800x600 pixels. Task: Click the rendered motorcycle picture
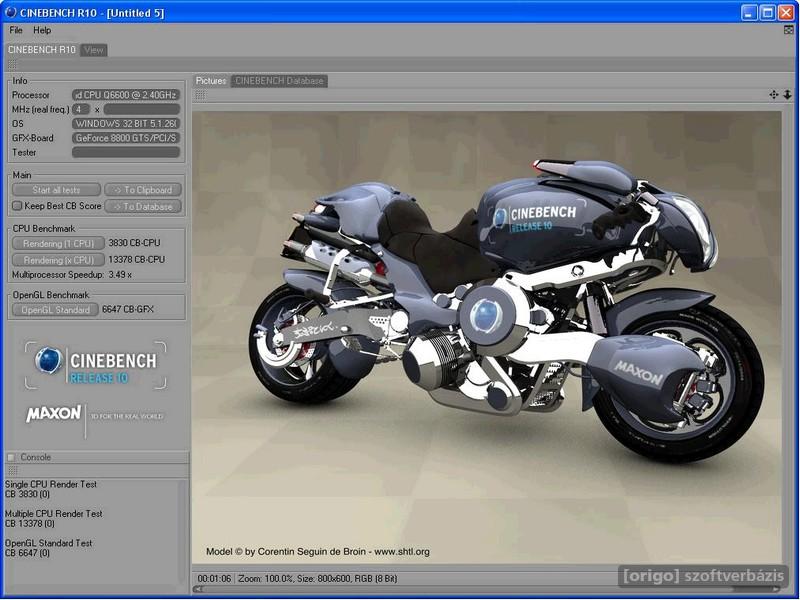[x=487, y=338]
